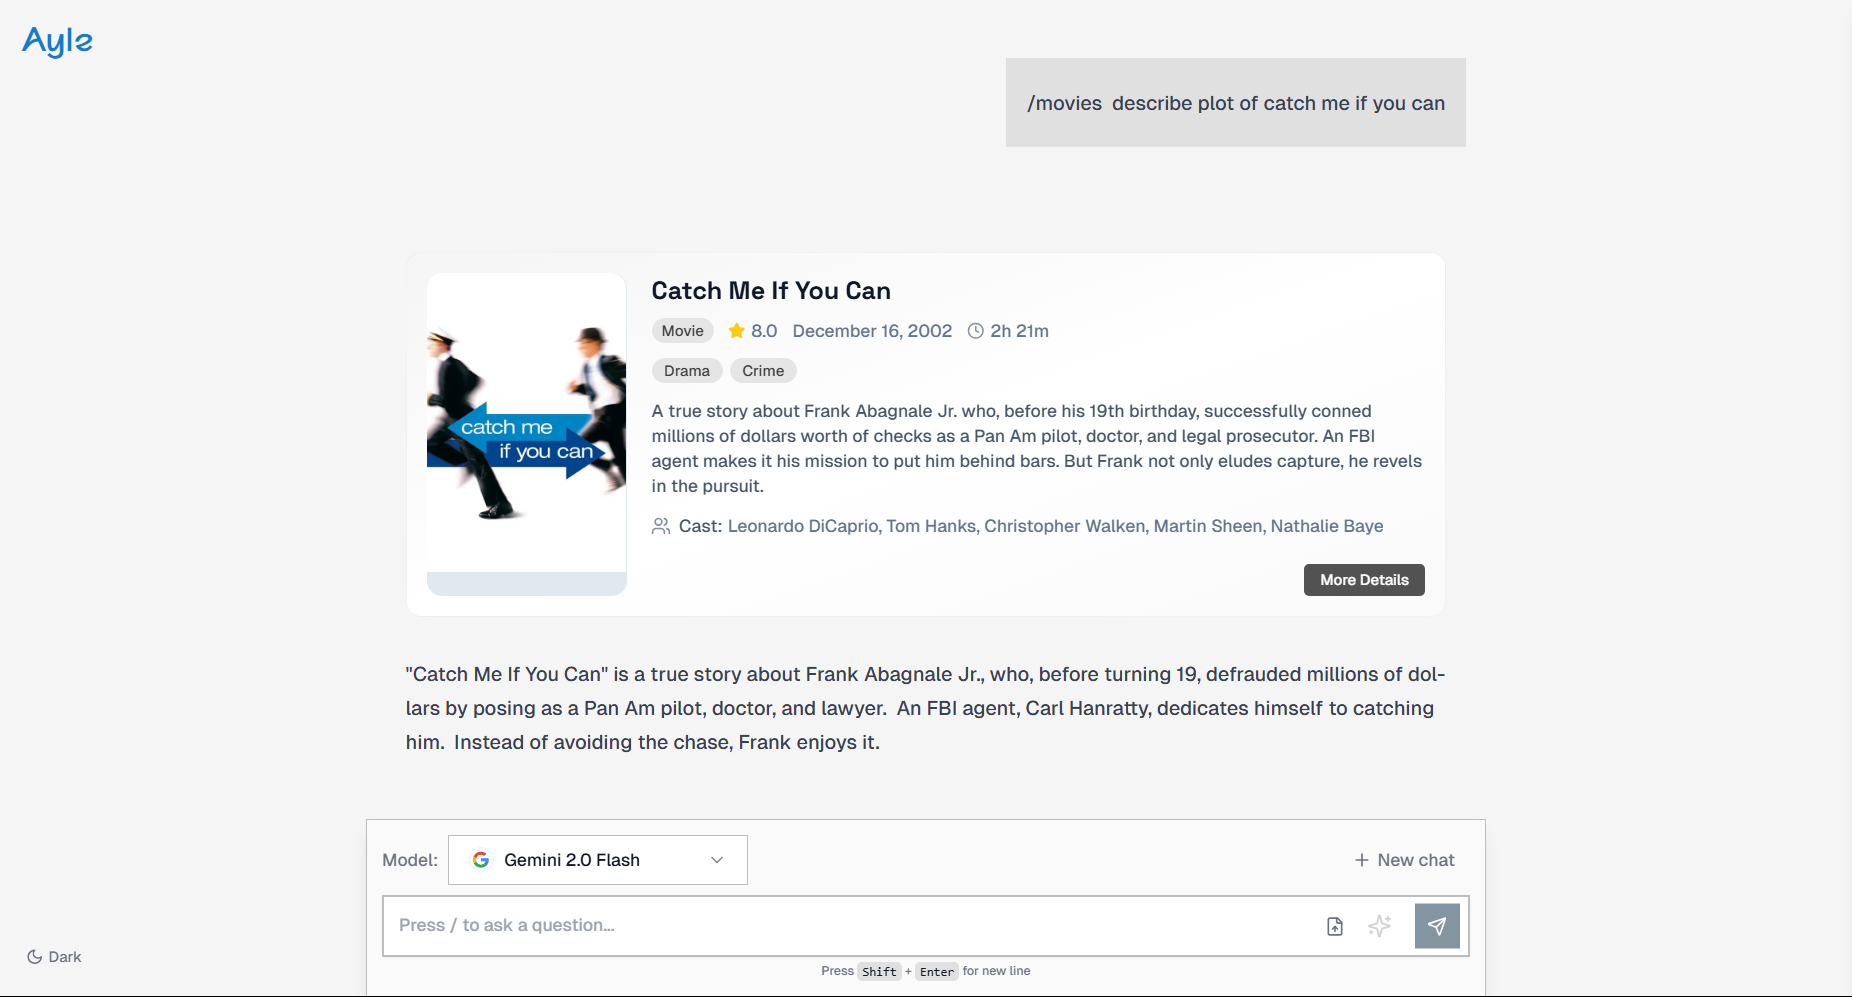Click the Google logo in model selector

[x=481, y=860]
